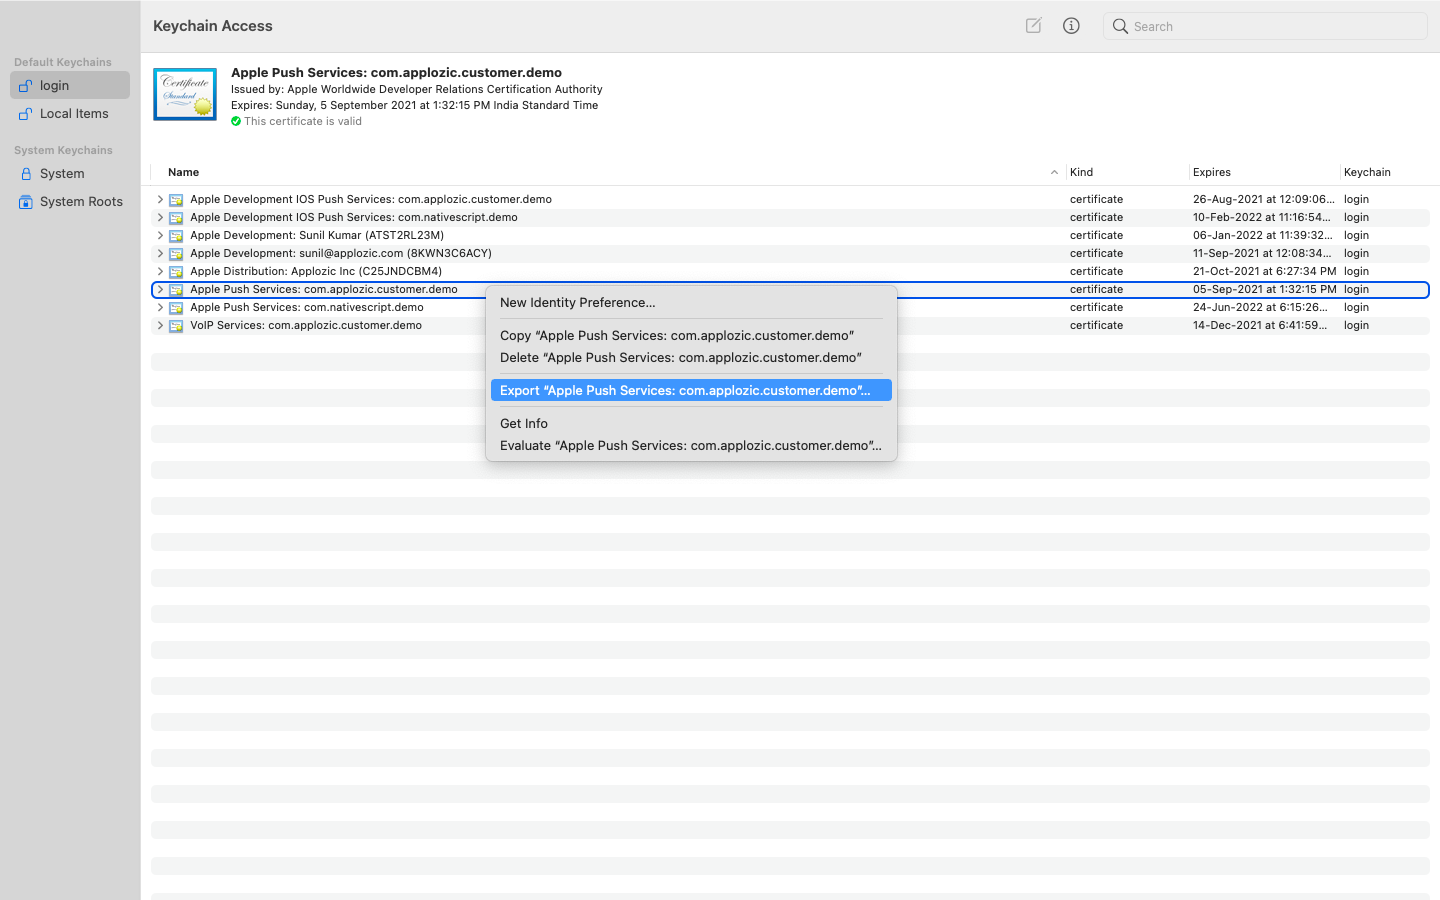1440x900 pixels.
Task: Sort by the Name column header
Action: (183, 172)
